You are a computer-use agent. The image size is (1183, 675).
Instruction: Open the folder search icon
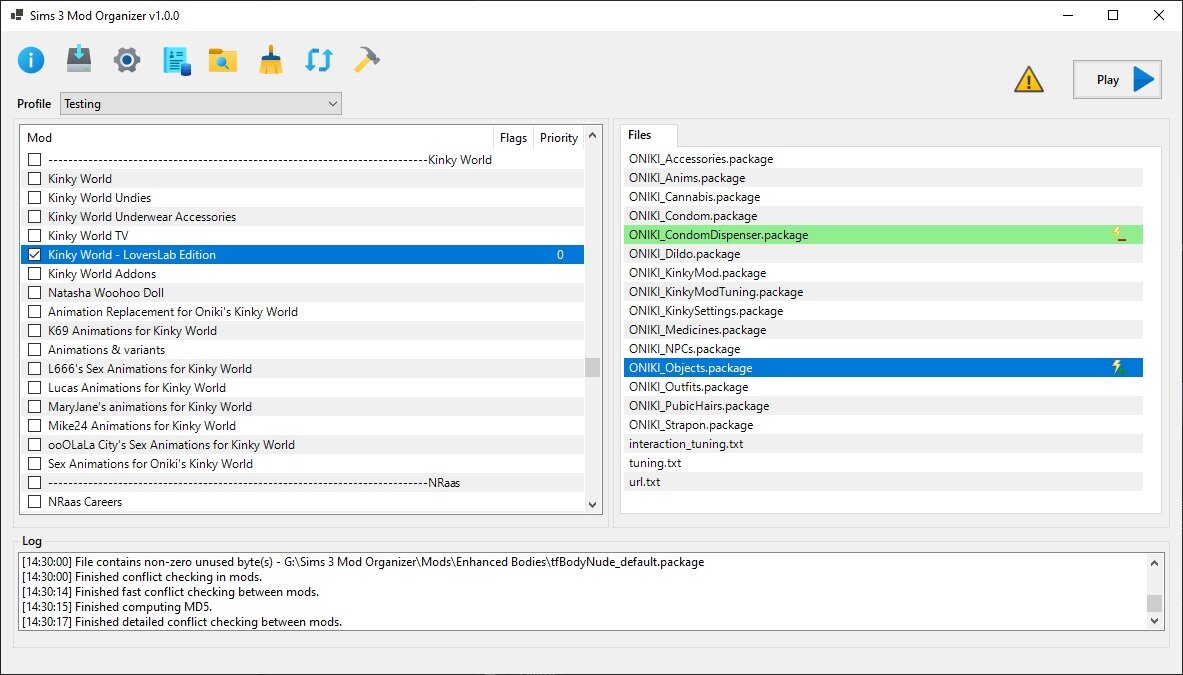[223, 60]
